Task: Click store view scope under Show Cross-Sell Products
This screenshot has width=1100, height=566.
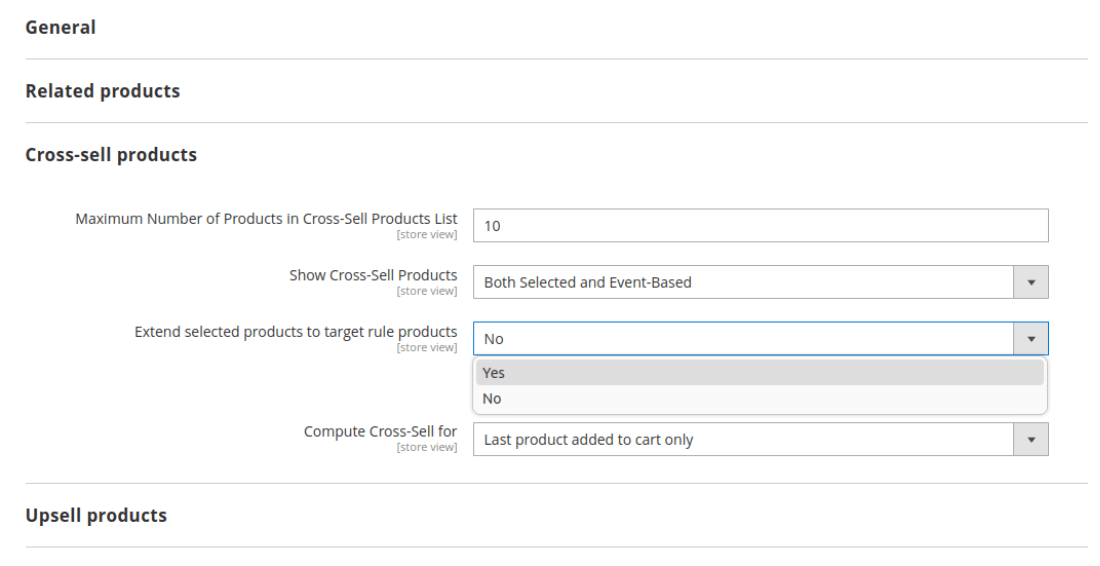Action: [x=427, y=292]
